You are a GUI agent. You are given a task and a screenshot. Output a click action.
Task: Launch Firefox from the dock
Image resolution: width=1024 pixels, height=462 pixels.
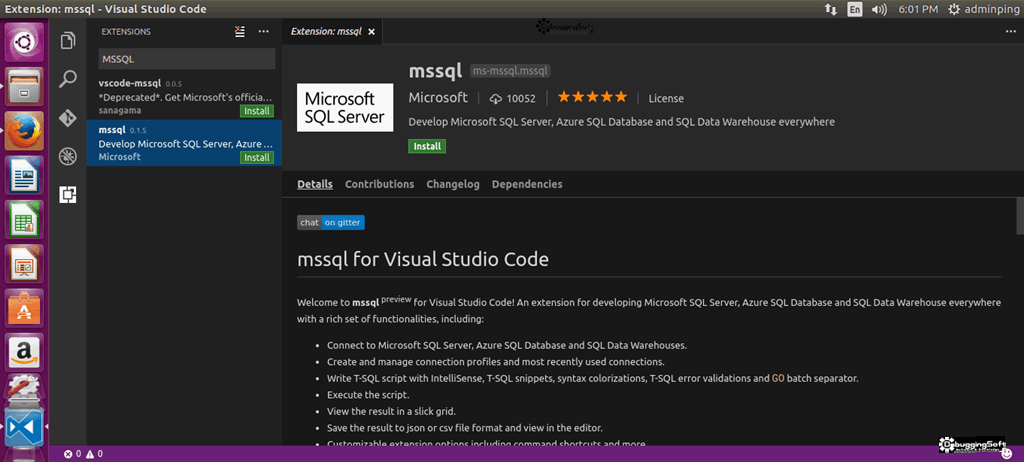(x=25, y=130)
